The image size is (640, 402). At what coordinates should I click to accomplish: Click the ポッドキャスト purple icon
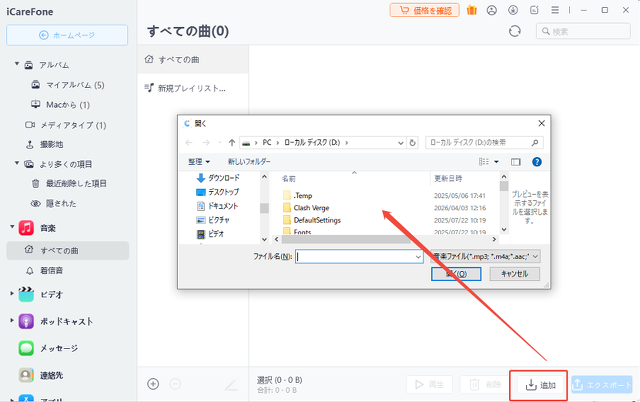point(26,321)
